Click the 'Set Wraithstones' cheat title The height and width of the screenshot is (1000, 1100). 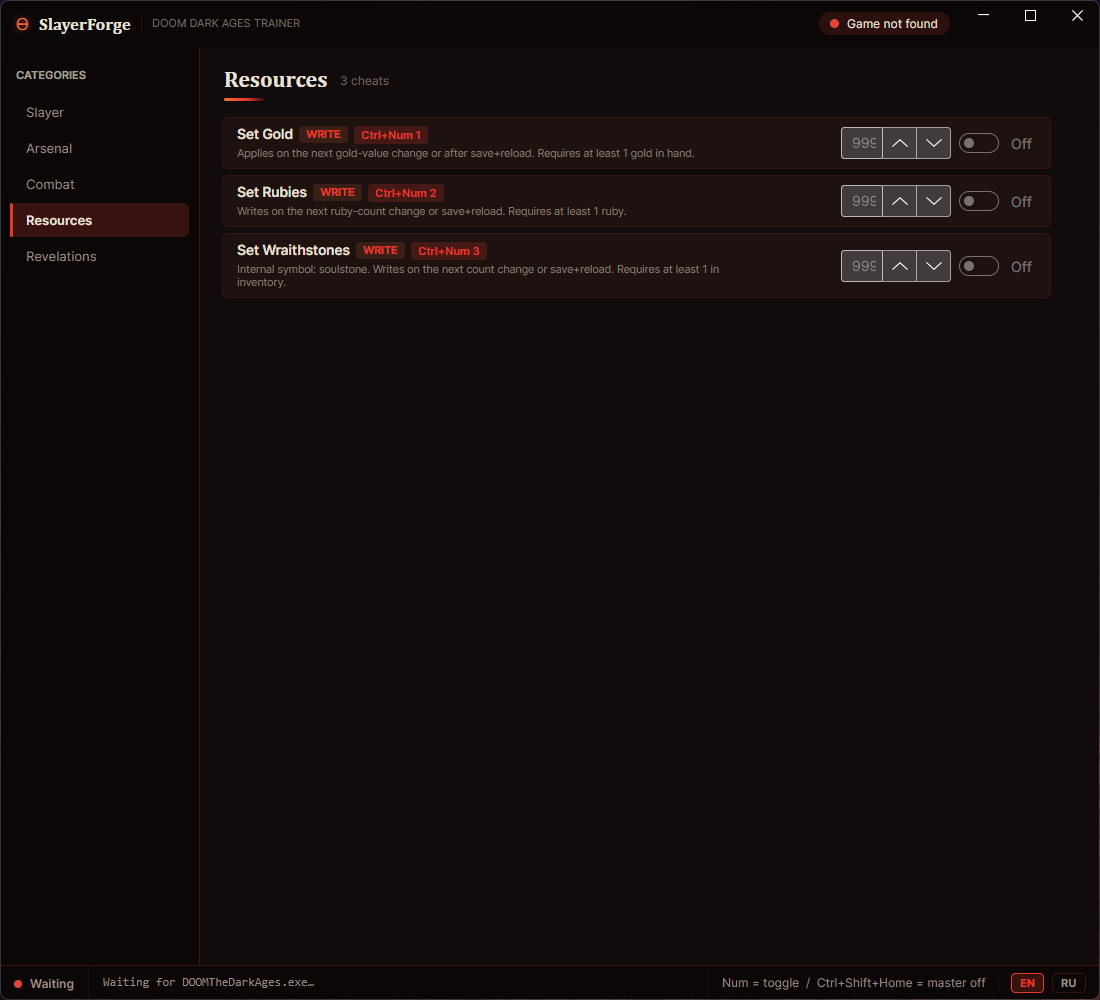coord(293,251)
